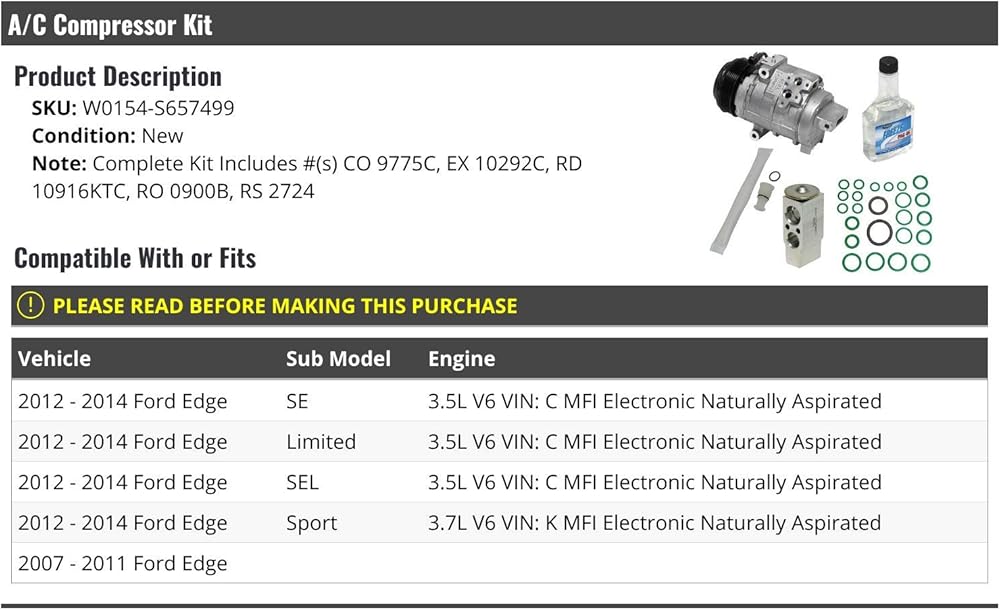Click the green O-ring seal kit image

(884, 225)
